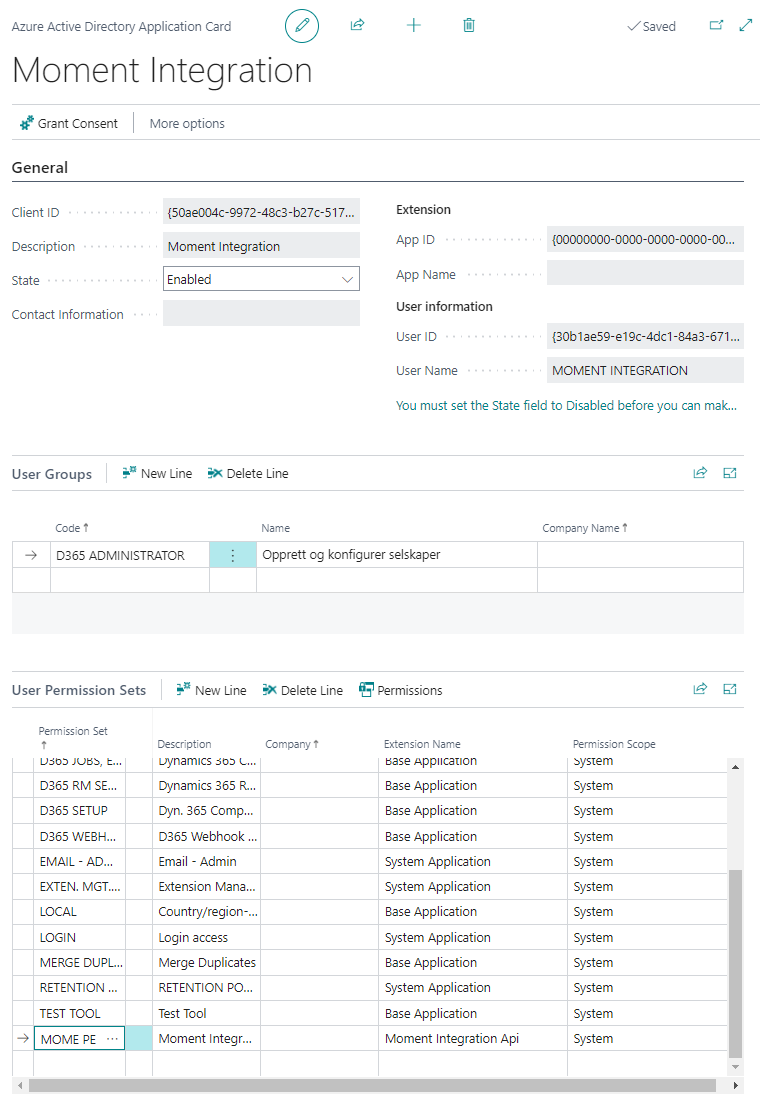Click Grant Consent button
This screenshot has height=1097, width=768.
pyautogui.click(x=69, y=124)
